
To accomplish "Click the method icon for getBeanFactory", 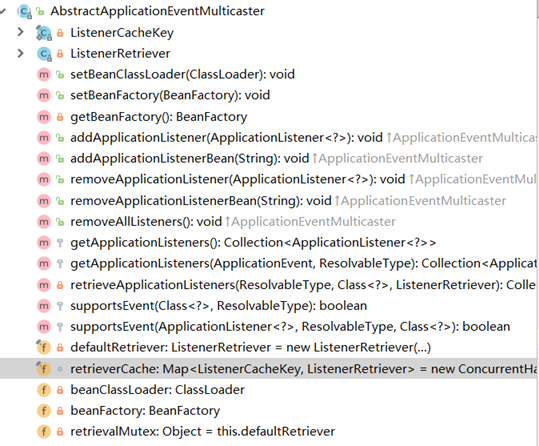I will 44,117.
